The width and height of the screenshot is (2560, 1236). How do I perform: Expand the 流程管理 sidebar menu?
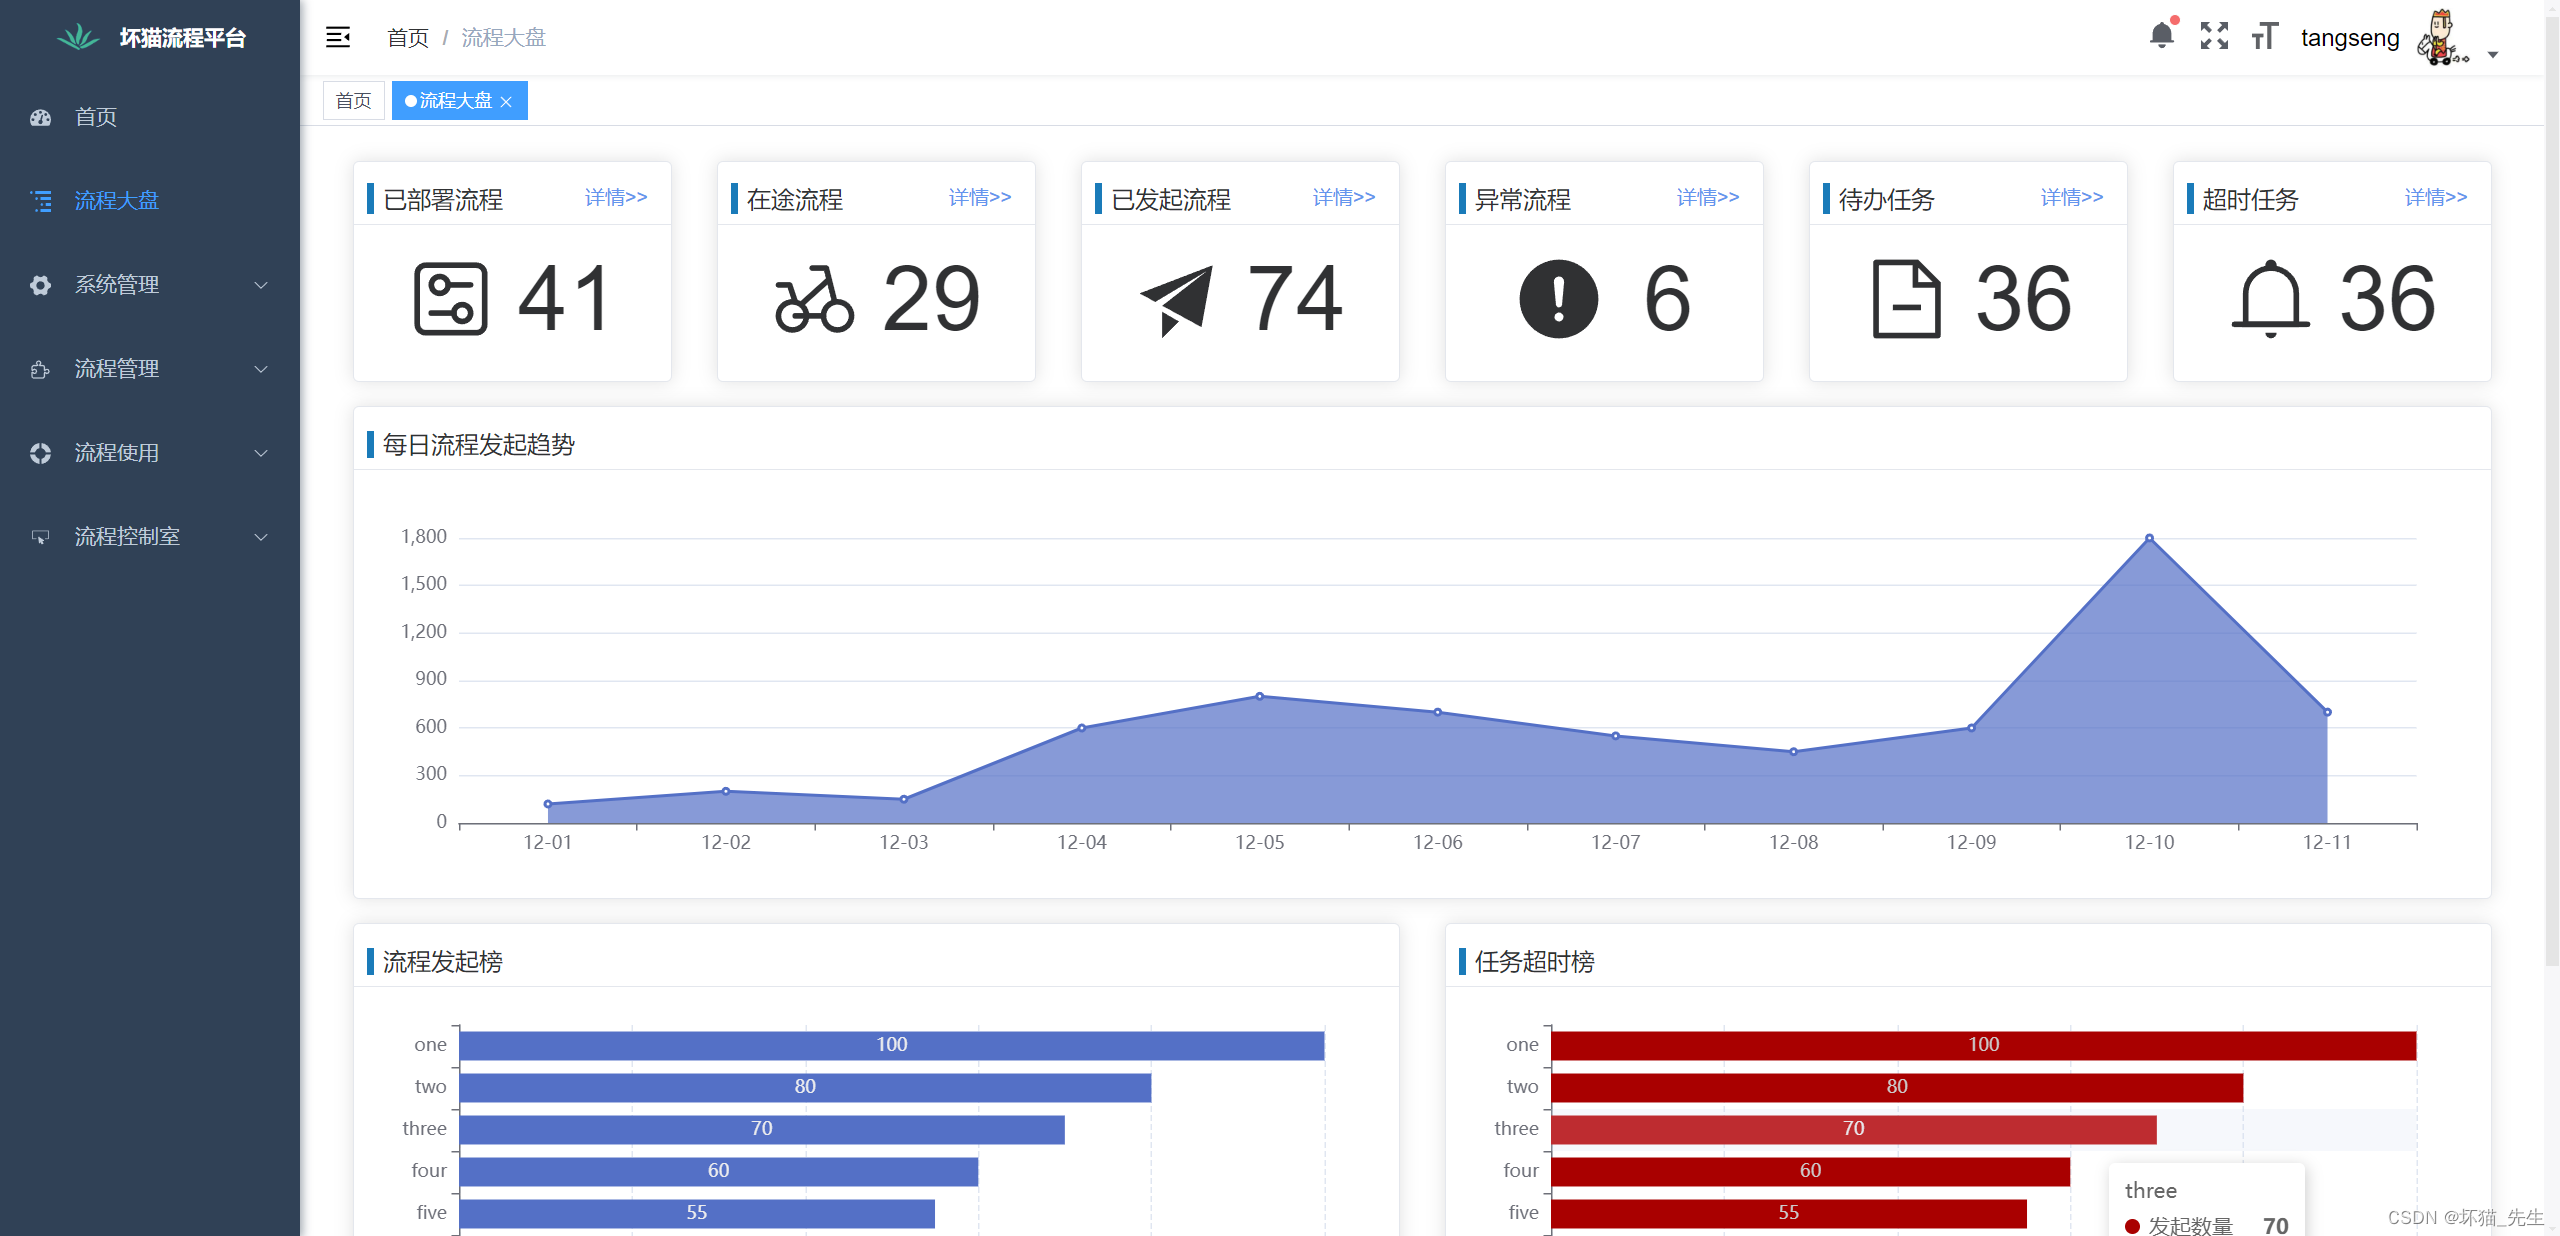point(150,369)
